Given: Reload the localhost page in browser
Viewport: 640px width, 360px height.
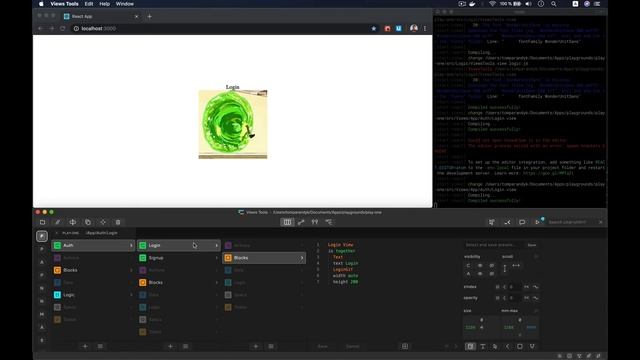Looking at the screenshot, I should click(x=62, y=29).
